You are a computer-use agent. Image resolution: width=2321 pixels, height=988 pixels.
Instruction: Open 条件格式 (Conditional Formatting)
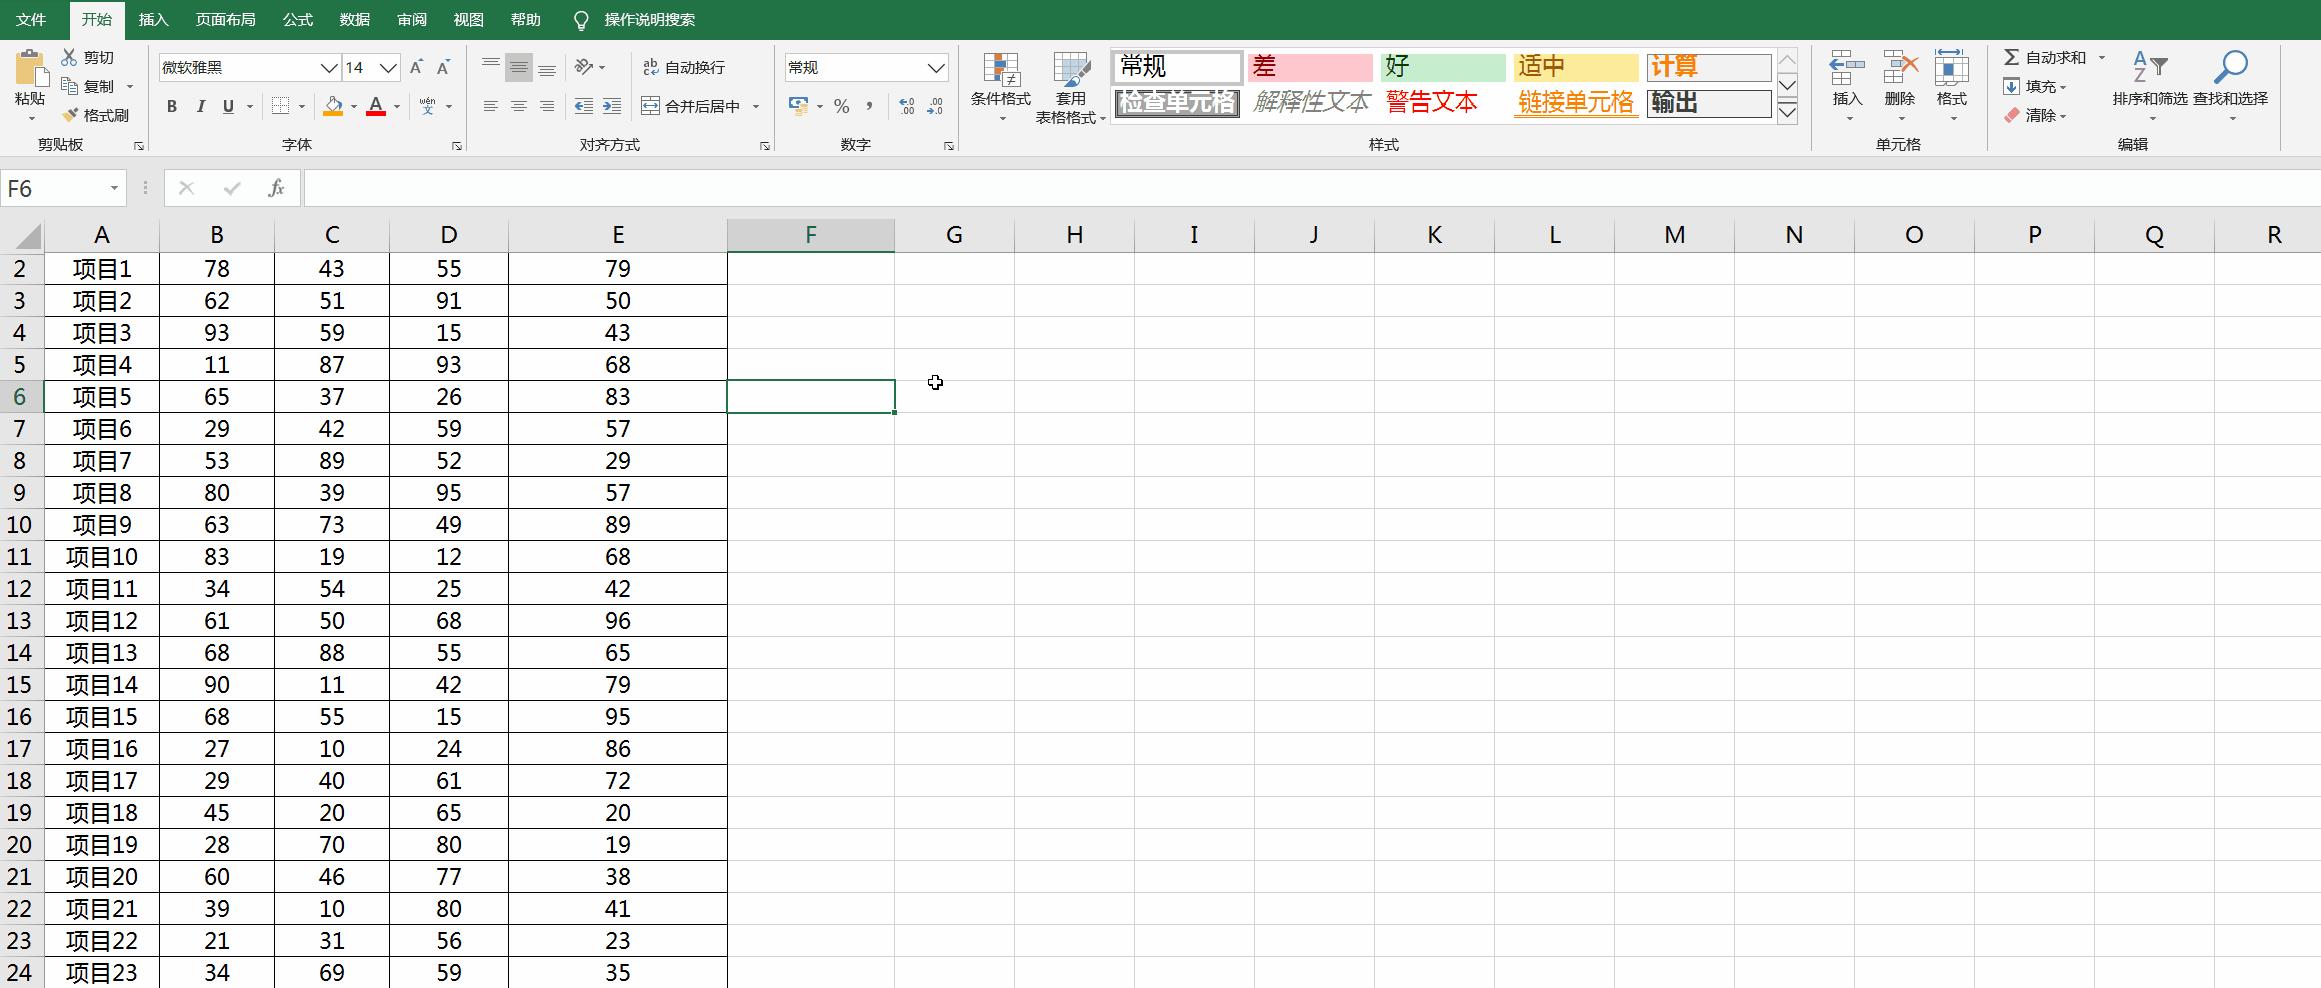pos(1001,87)
